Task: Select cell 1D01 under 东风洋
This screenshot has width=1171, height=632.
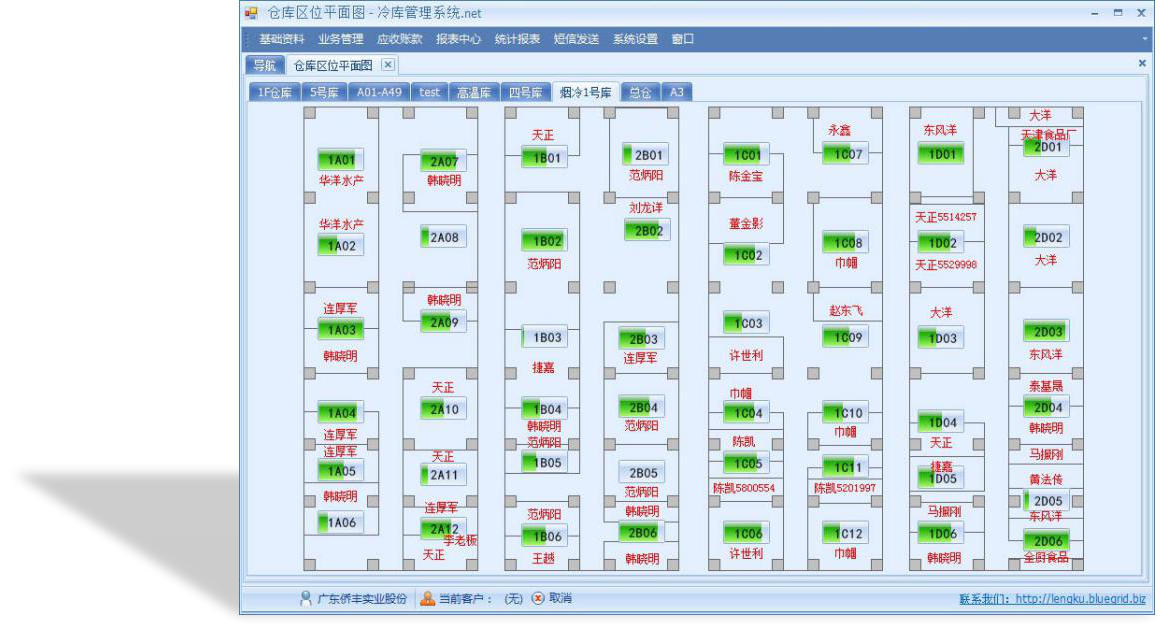Action: tap(941, 154)
